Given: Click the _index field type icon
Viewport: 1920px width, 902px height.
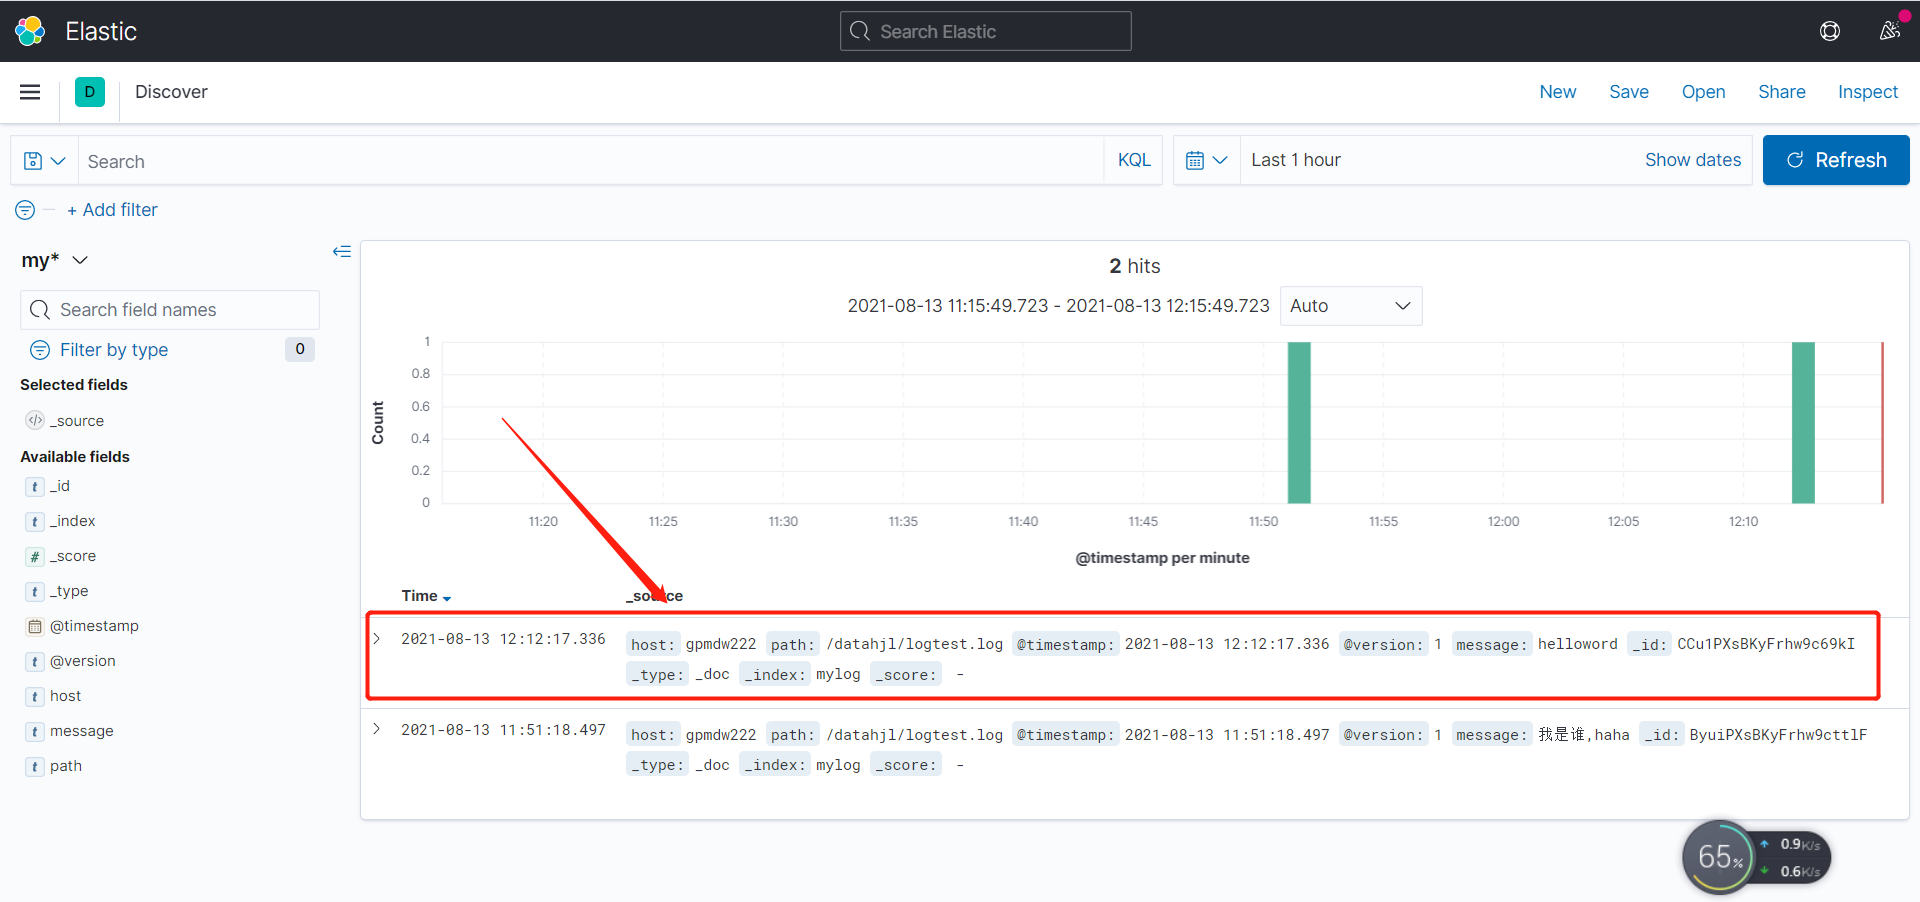Looking at the screenshot, I should pos(35,522).
